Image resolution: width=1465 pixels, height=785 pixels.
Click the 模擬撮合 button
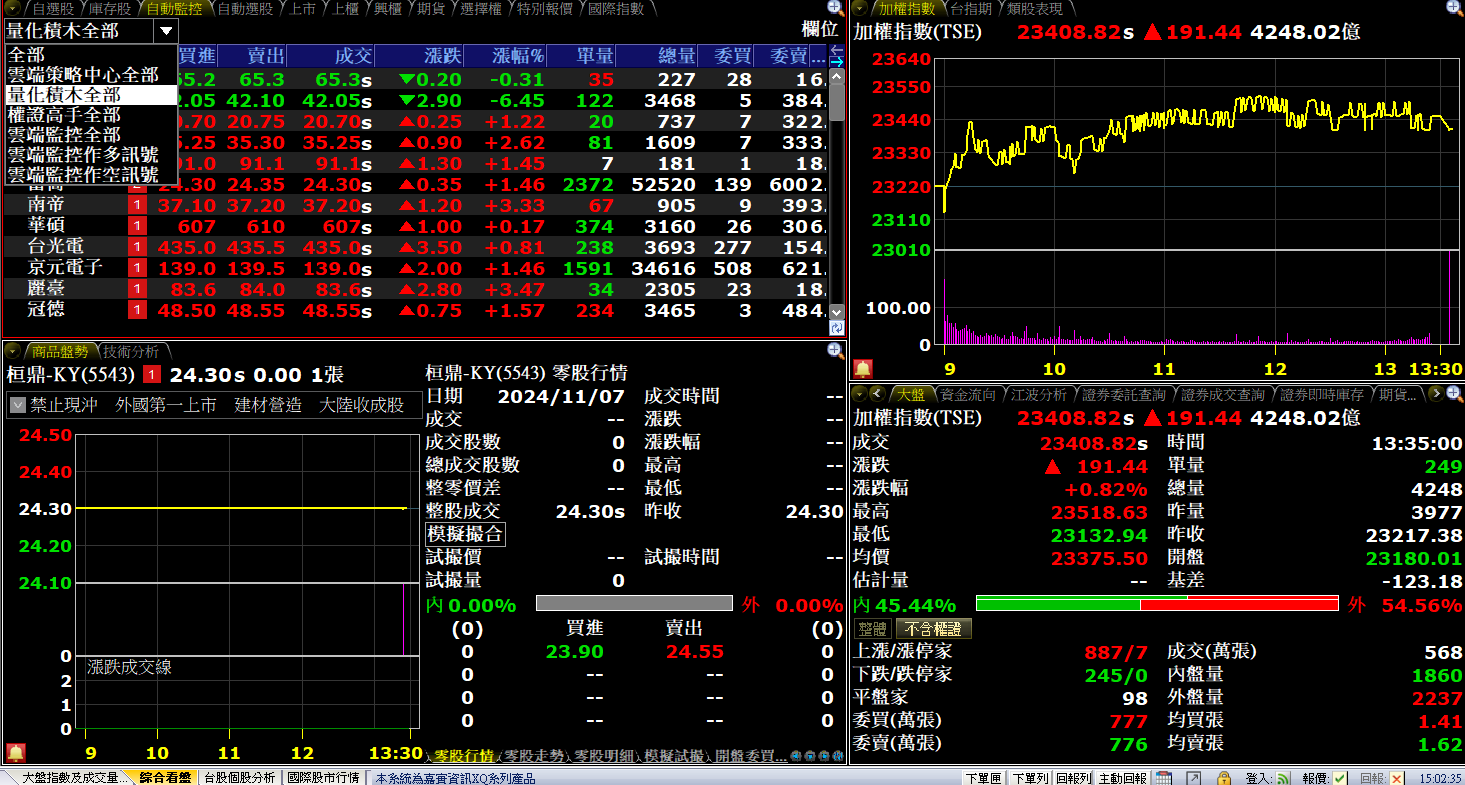coord(465,534)
